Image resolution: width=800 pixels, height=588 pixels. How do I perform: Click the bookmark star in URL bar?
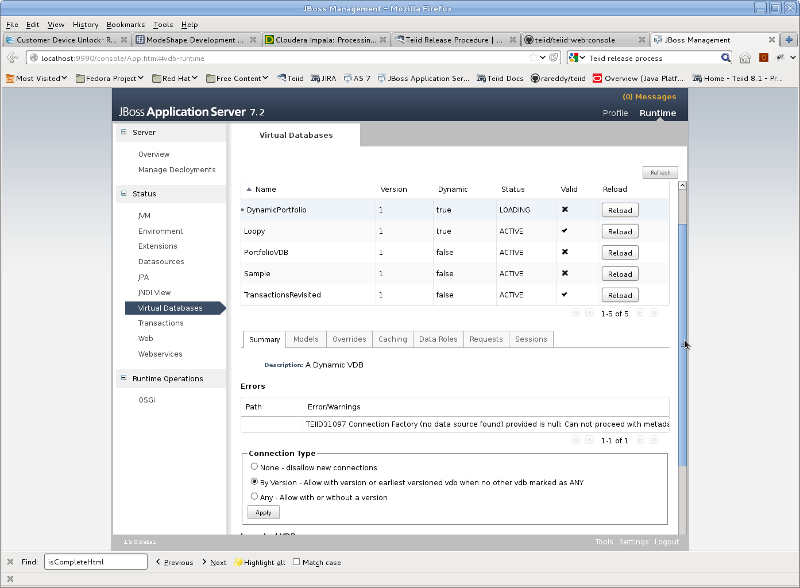click(x=533, y=58)
